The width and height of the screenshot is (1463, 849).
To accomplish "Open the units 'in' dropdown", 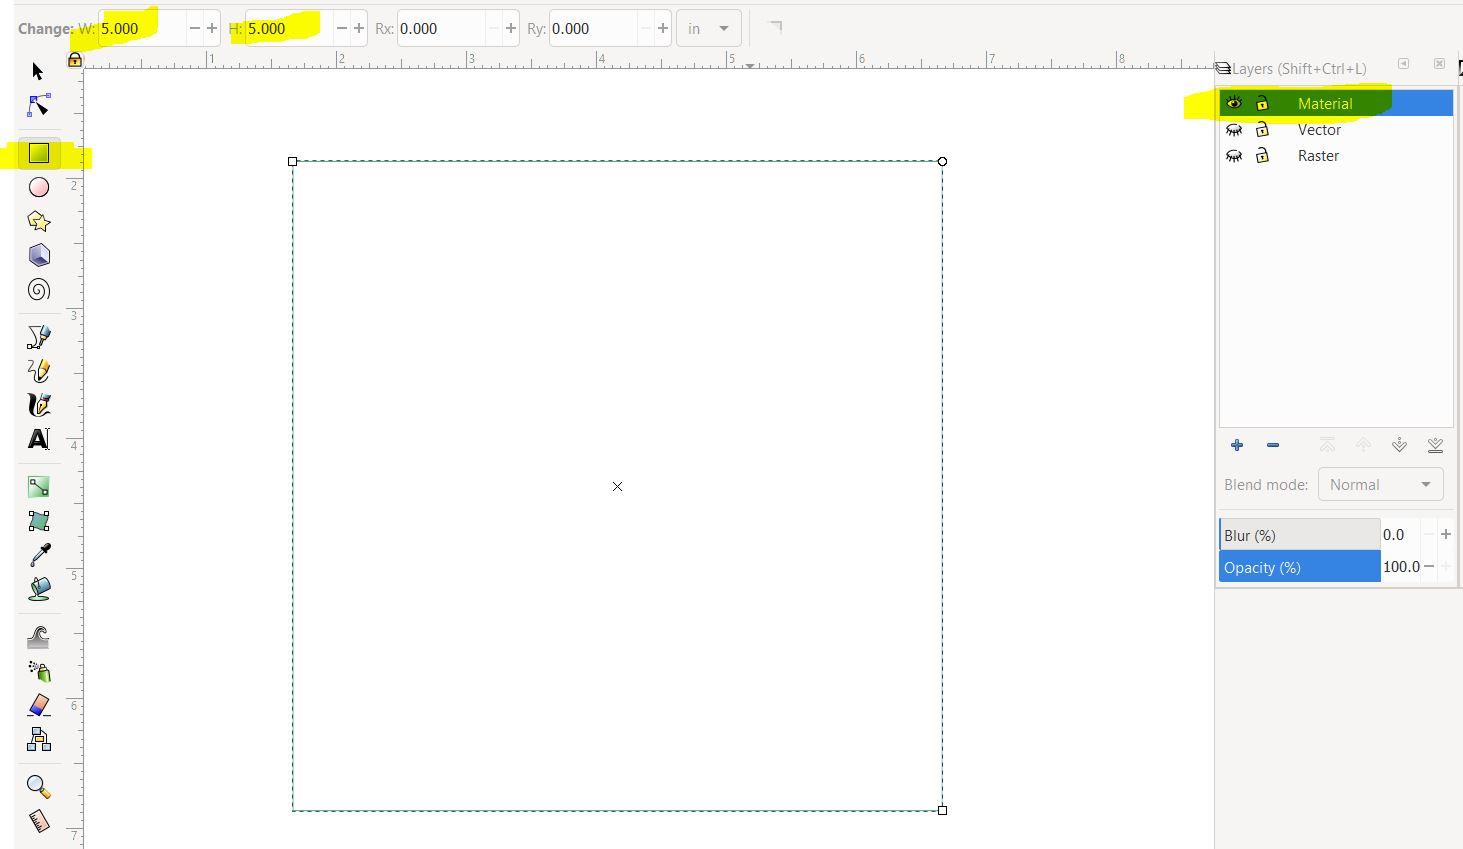I will 708,28.
